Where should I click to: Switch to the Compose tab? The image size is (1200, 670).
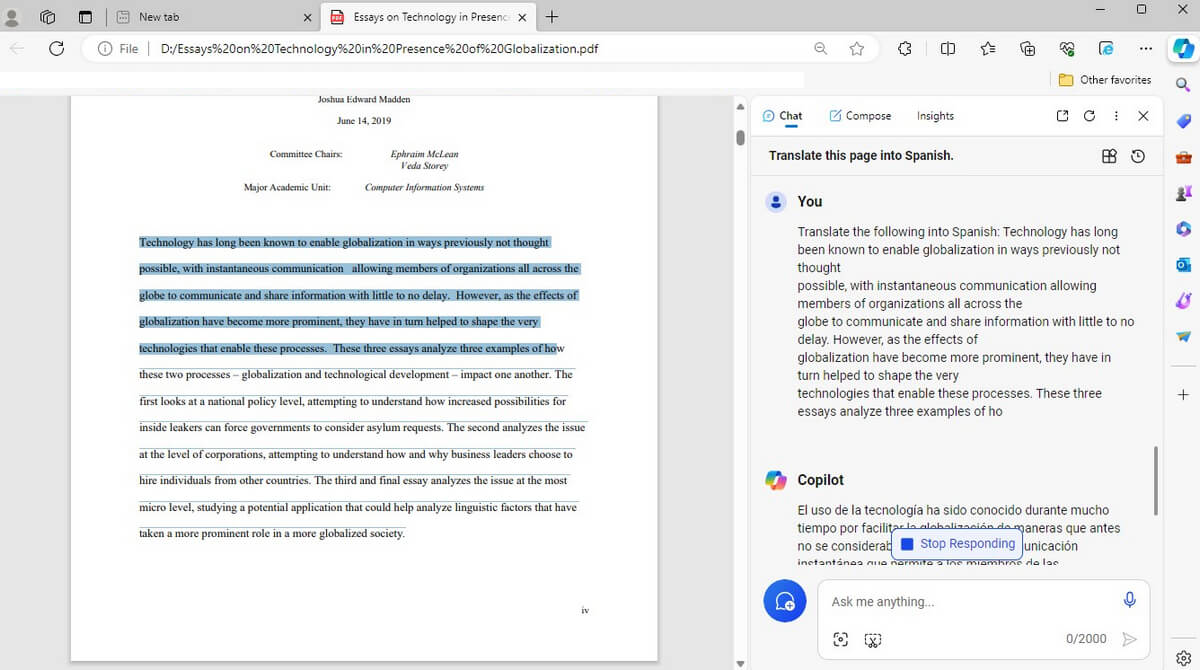pos(860,116)
